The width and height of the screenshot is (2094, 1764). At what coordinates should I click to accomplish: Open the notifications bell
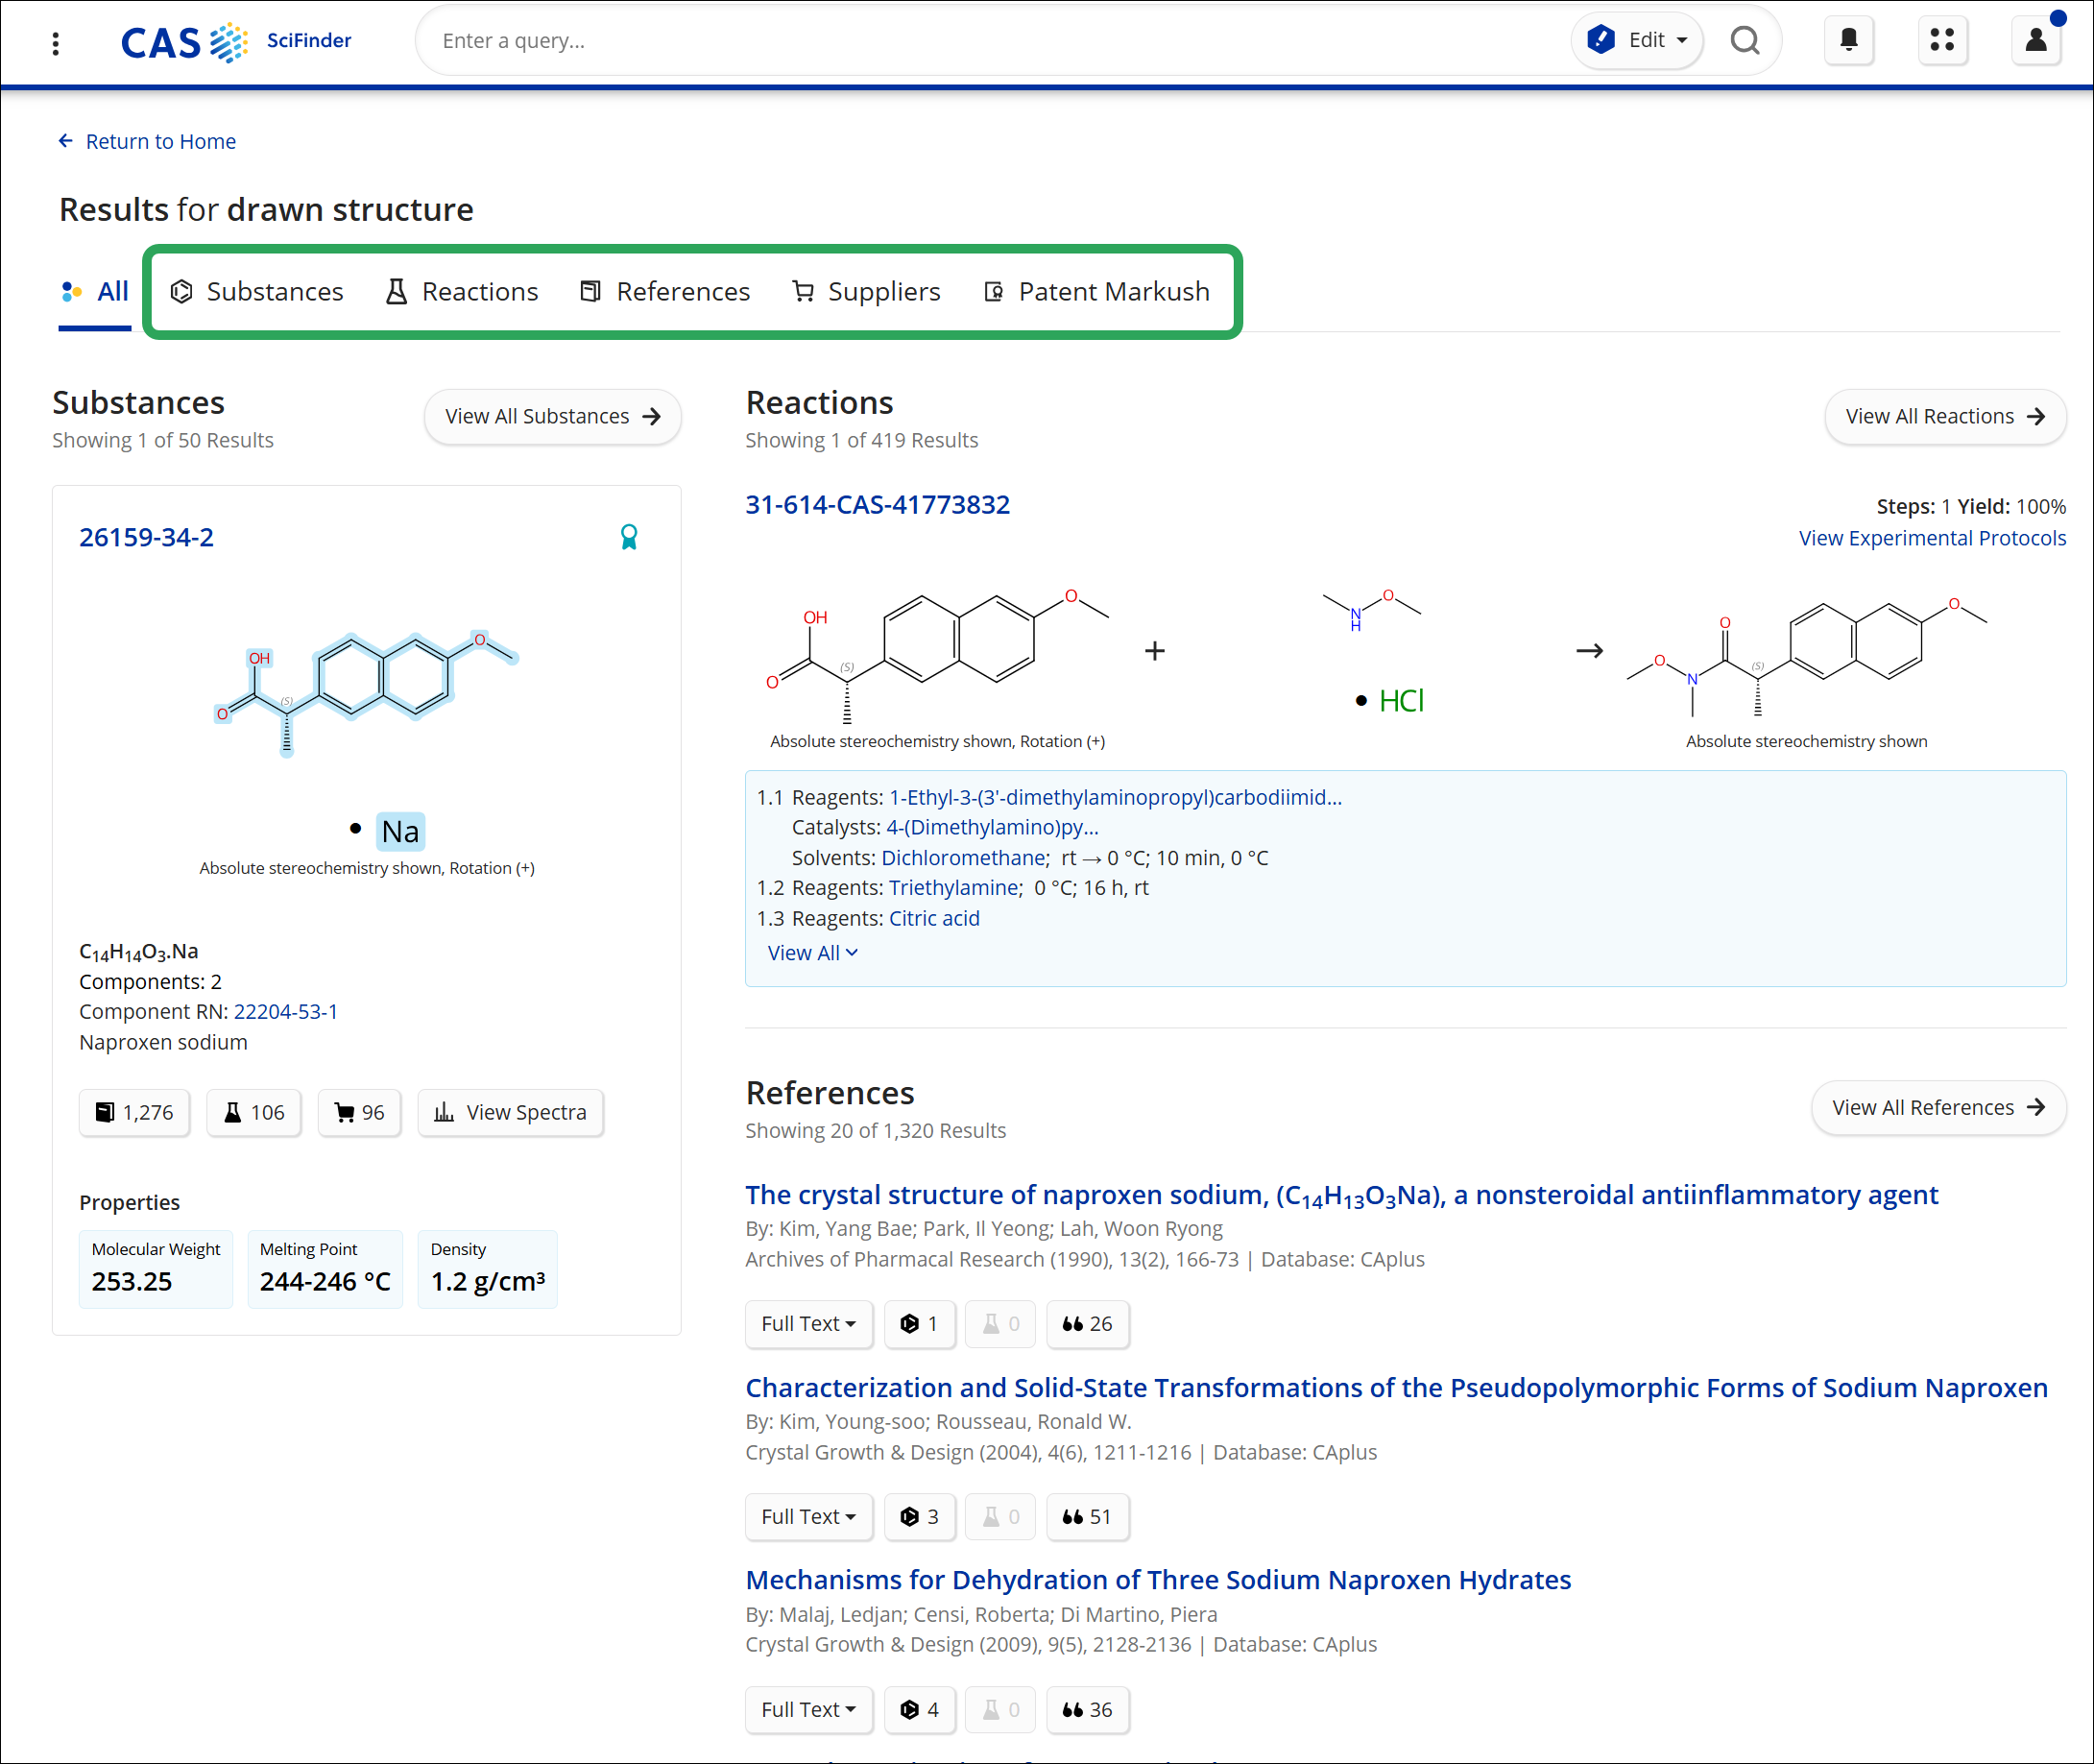tap(1848, 40)
